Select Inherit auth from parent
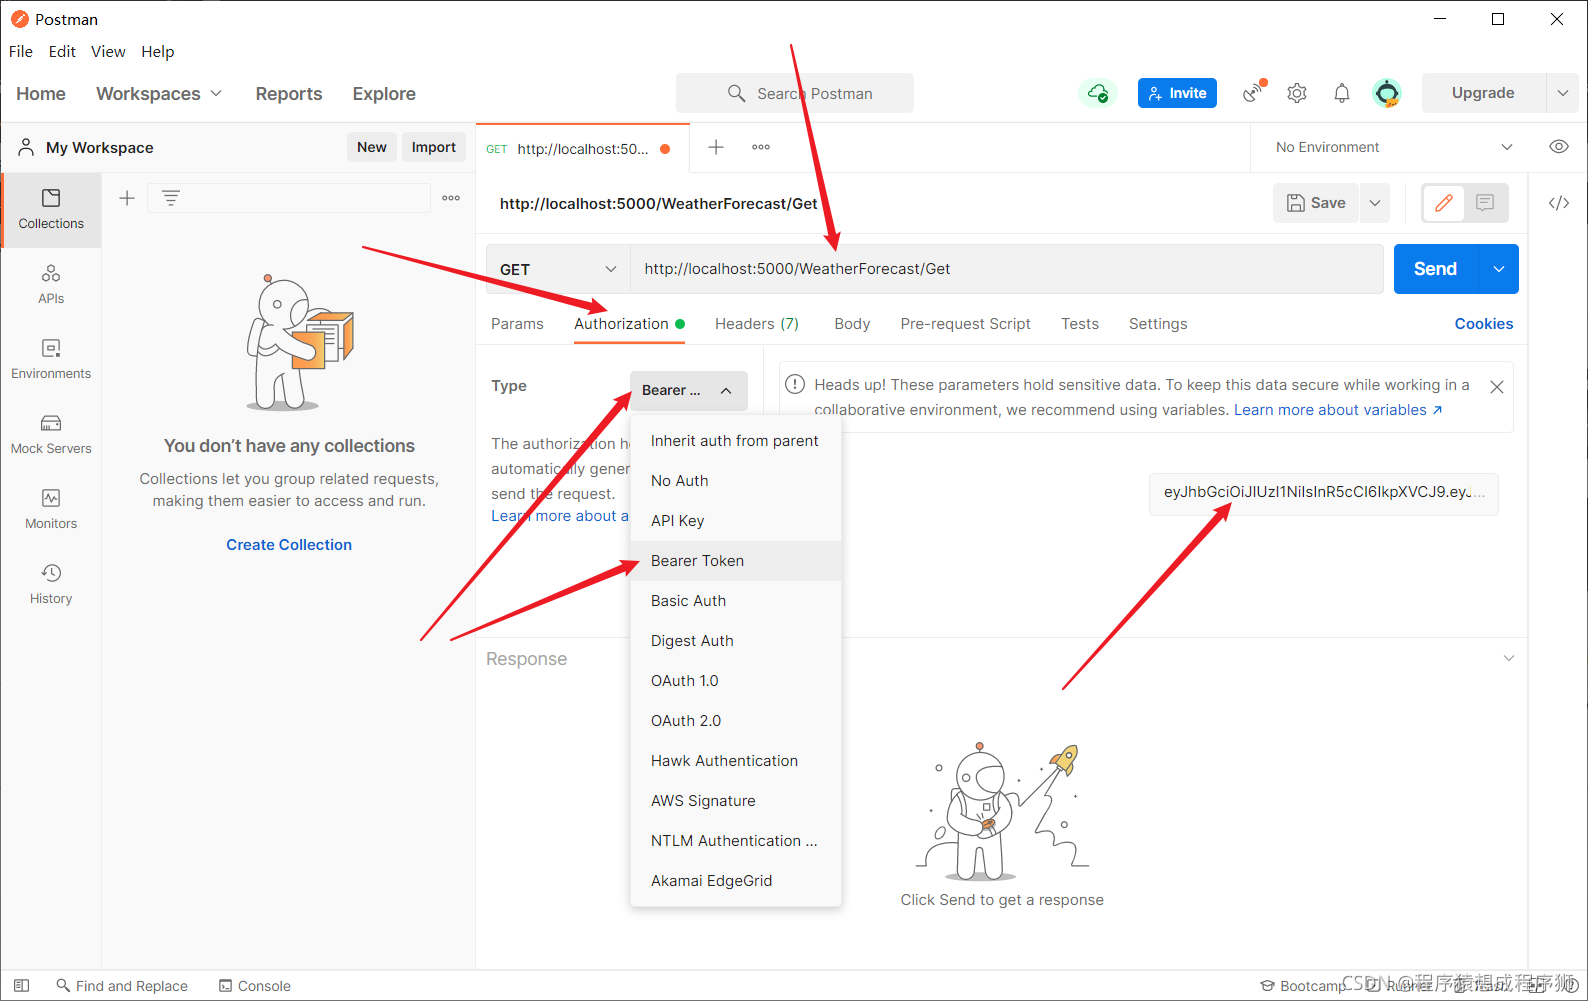Screen dimensions: 1588x1001 click(x=736, y=441)
